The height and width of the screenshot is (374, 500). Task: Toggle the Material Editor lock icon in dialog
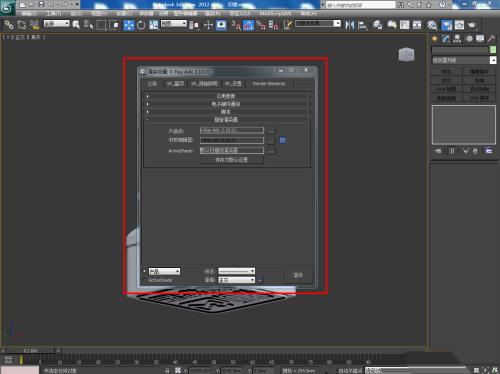[282, 140]
